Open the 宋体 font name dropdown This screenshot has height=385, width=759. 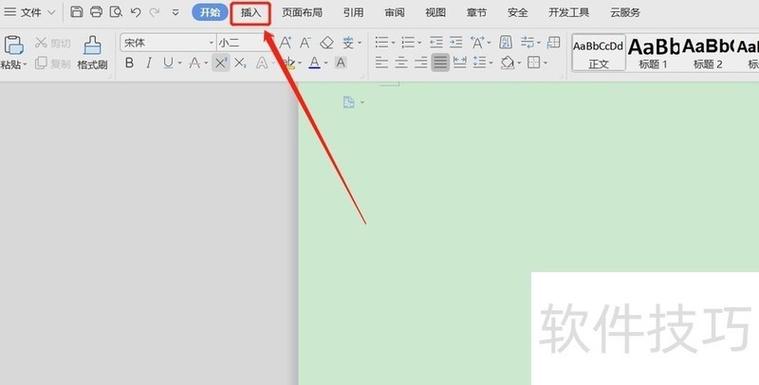pos(212,43)
